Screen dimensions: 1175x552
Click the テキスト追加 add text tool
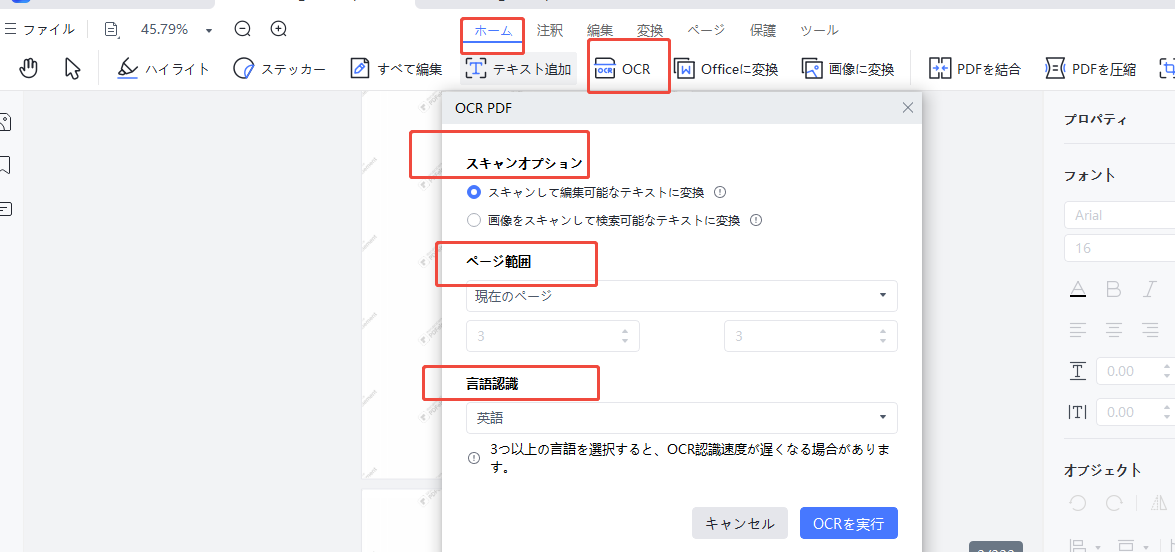pos(519,70)
